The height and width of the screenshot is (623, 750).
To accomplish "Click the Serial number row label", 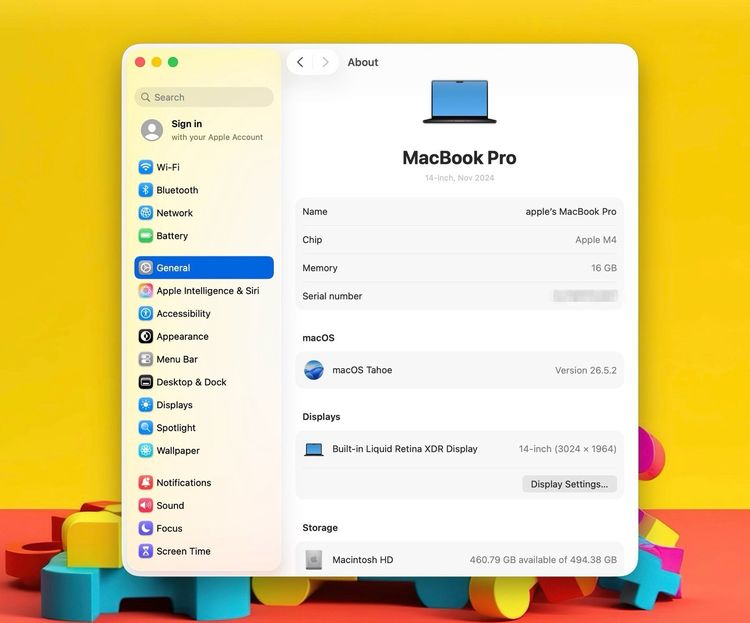I will [x=332, y=296].
